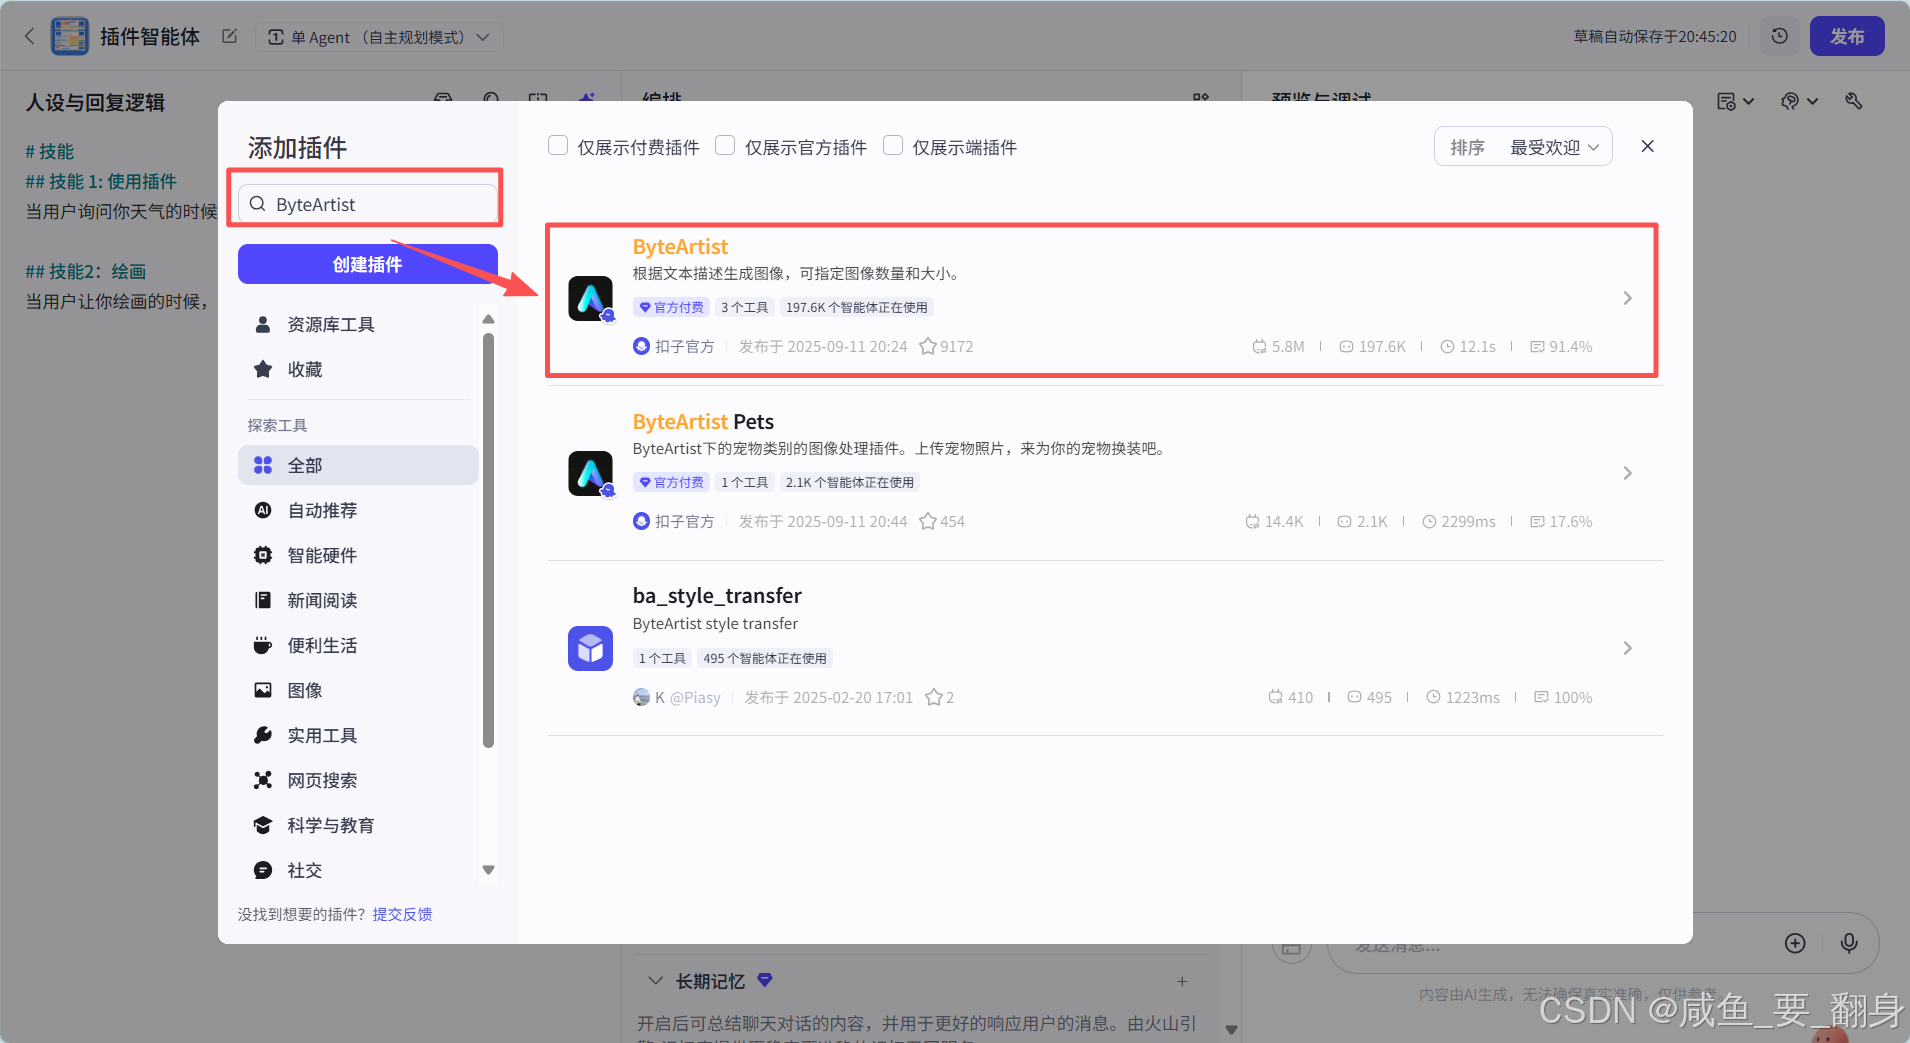Click the ba_style_transfer plugin title

pyautogui.click(x=717, y=596)
